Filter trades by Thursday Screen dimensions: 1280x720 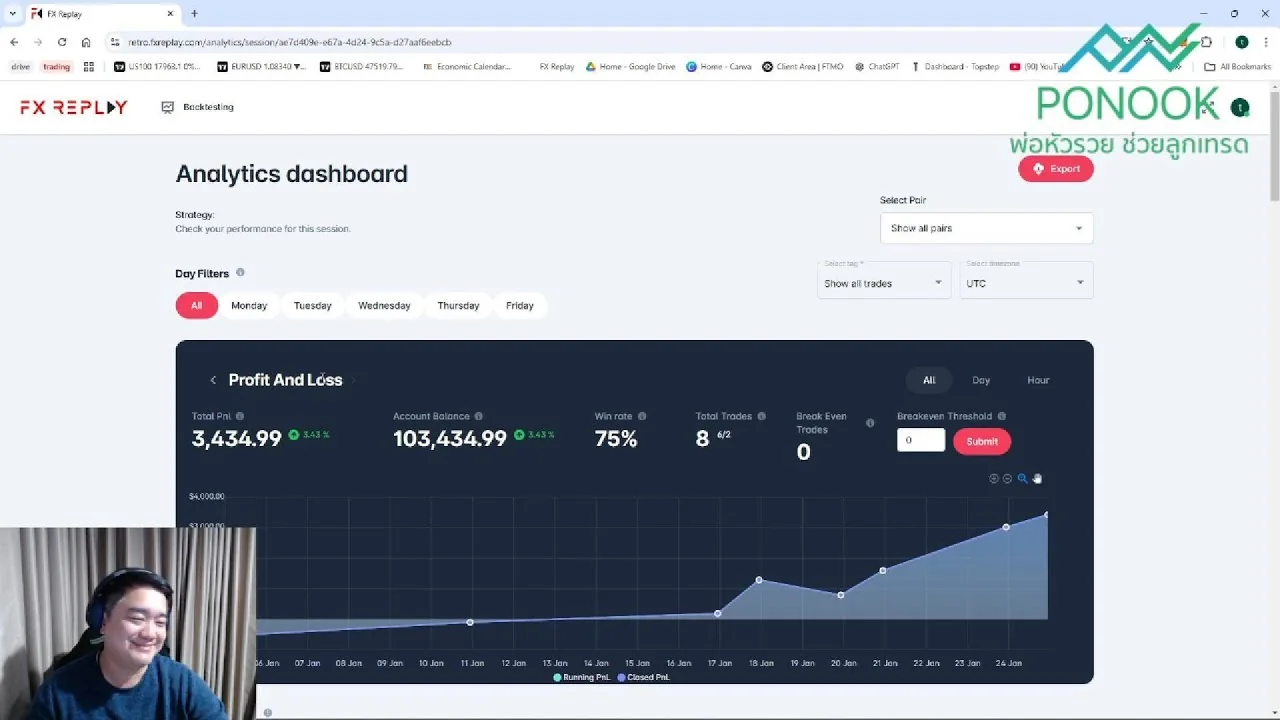[x=458, y=305]
